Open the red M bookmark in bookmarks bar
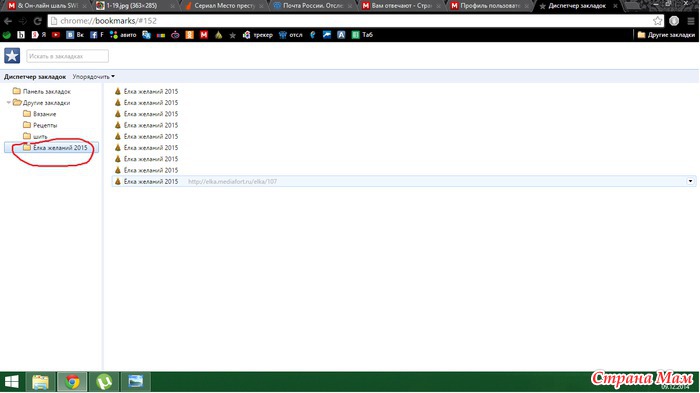The height and width of the screenshot is (393, 700). coord(204,35)
